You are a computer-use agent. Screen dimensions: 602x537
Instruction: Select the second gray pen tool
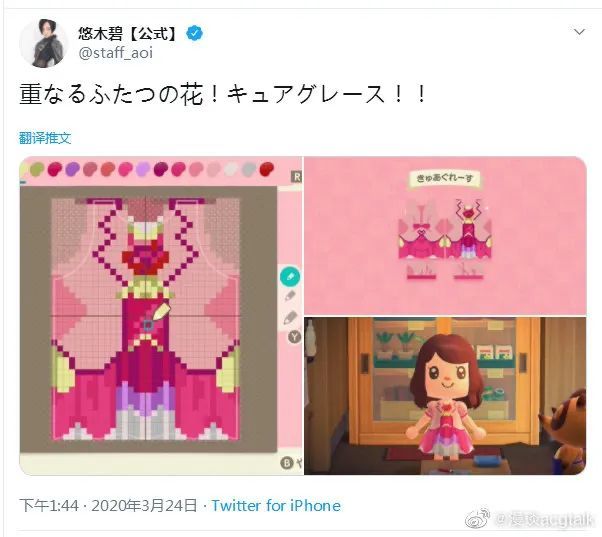[290, 297]
